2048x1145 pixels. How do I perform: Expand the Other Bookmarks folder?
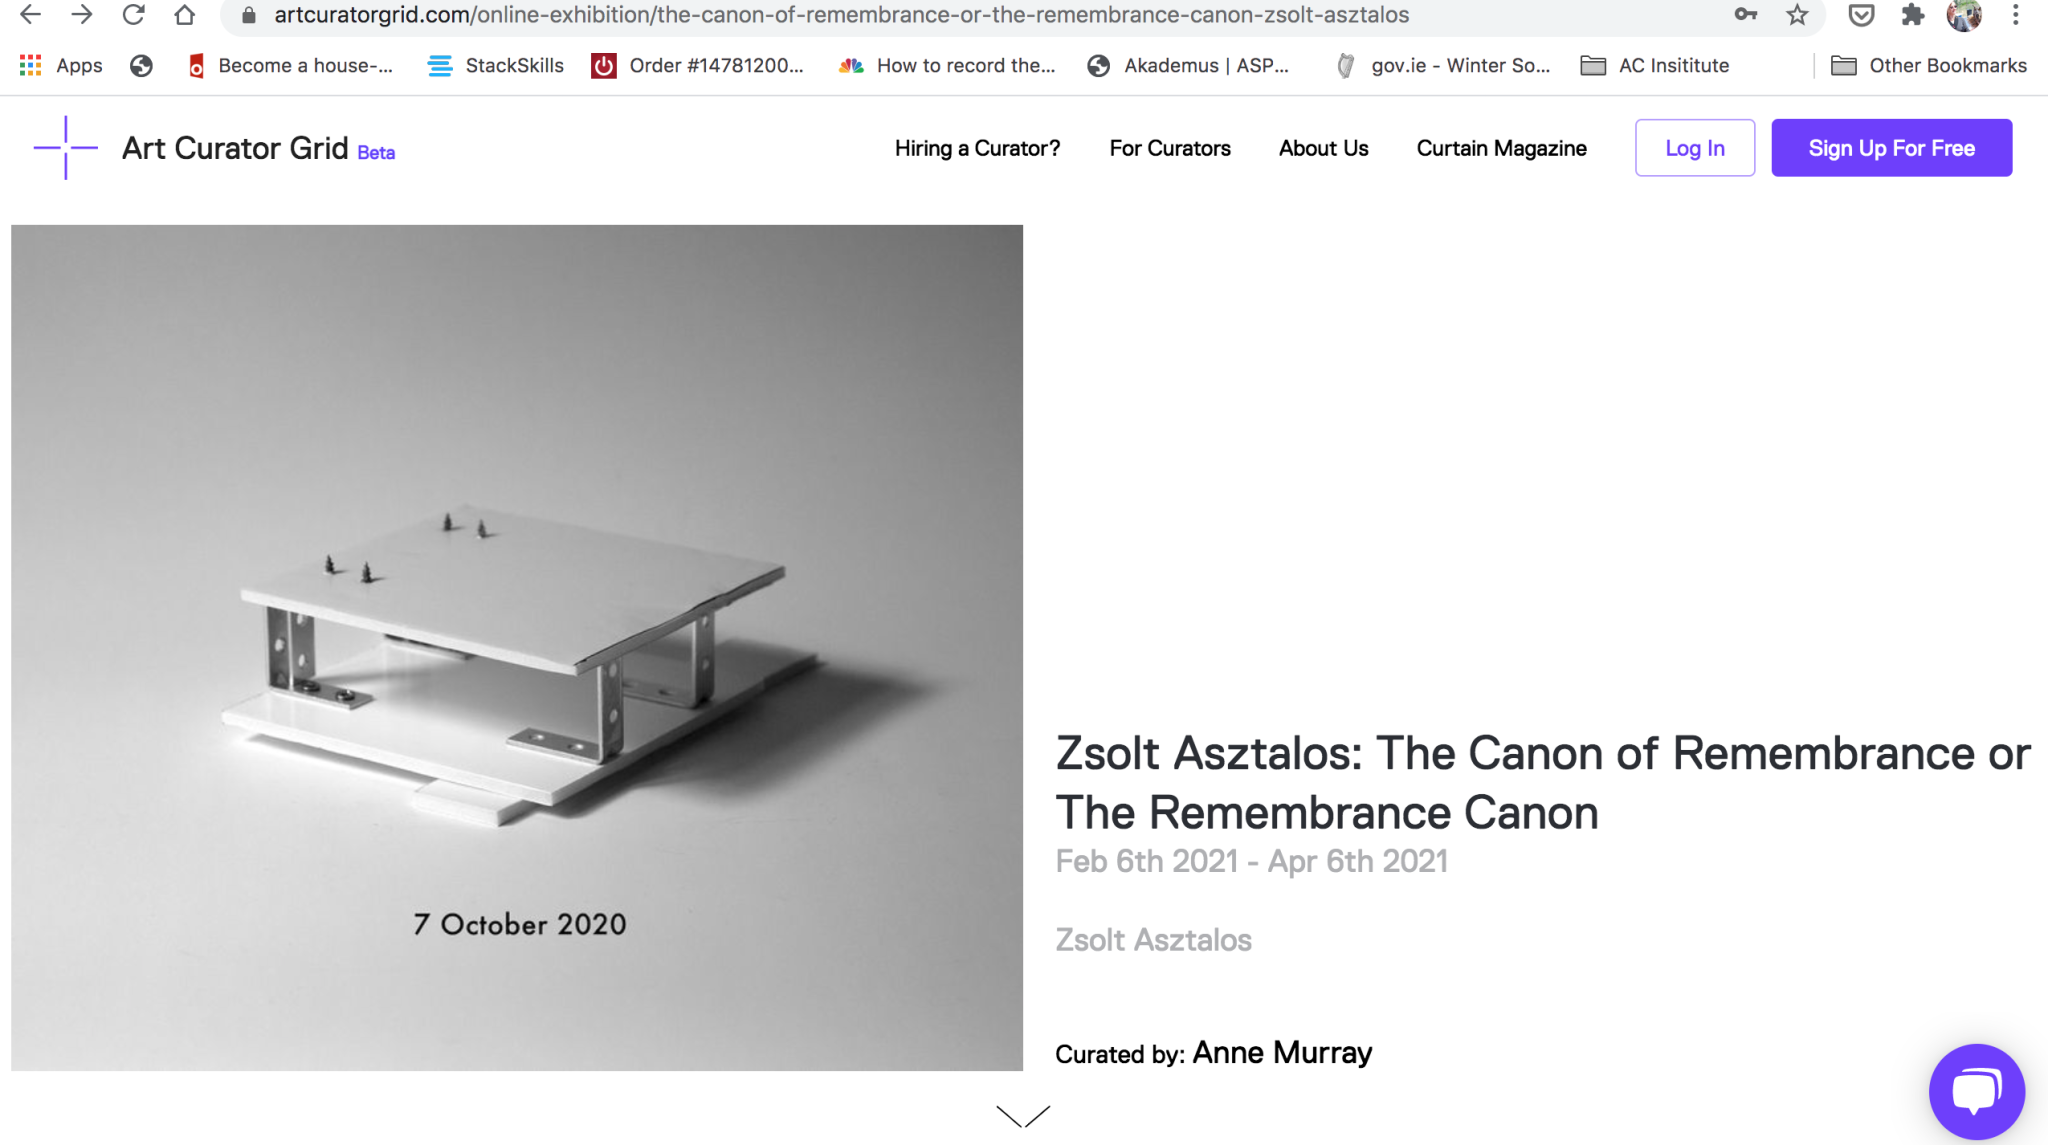click(x=1928, y=66)
